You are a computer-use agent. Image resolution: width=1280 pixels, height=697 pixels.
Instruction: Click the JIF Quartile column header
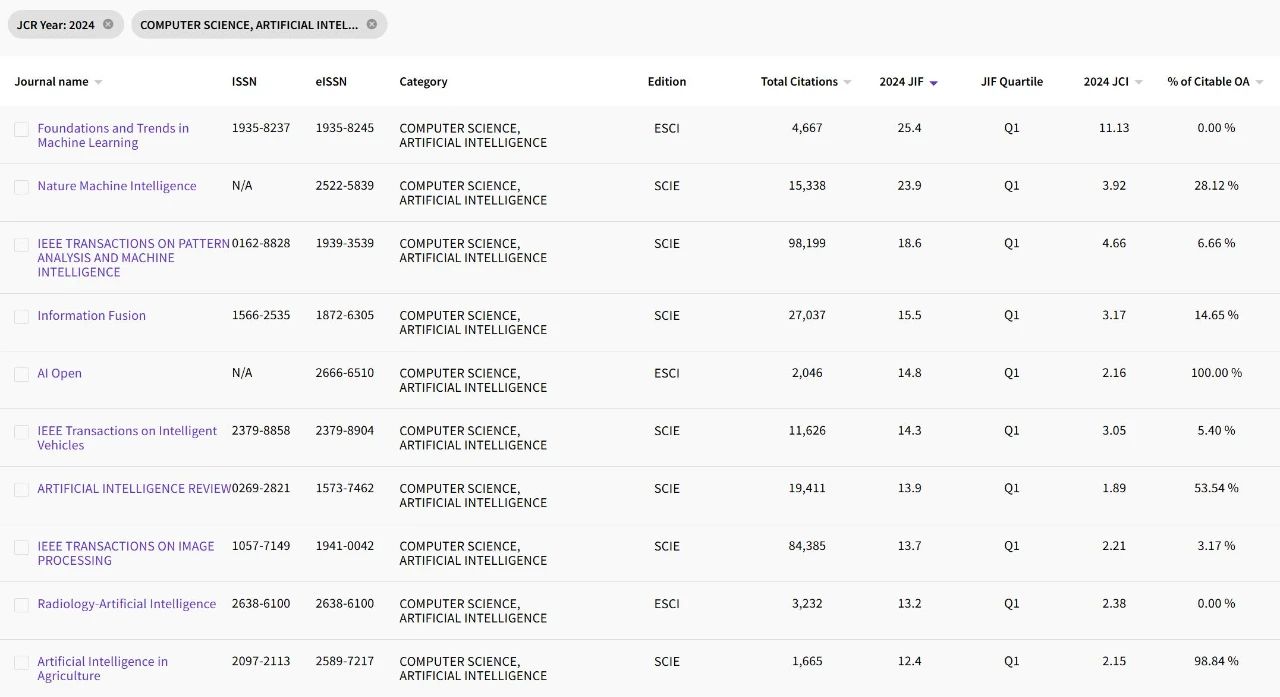1012,82
